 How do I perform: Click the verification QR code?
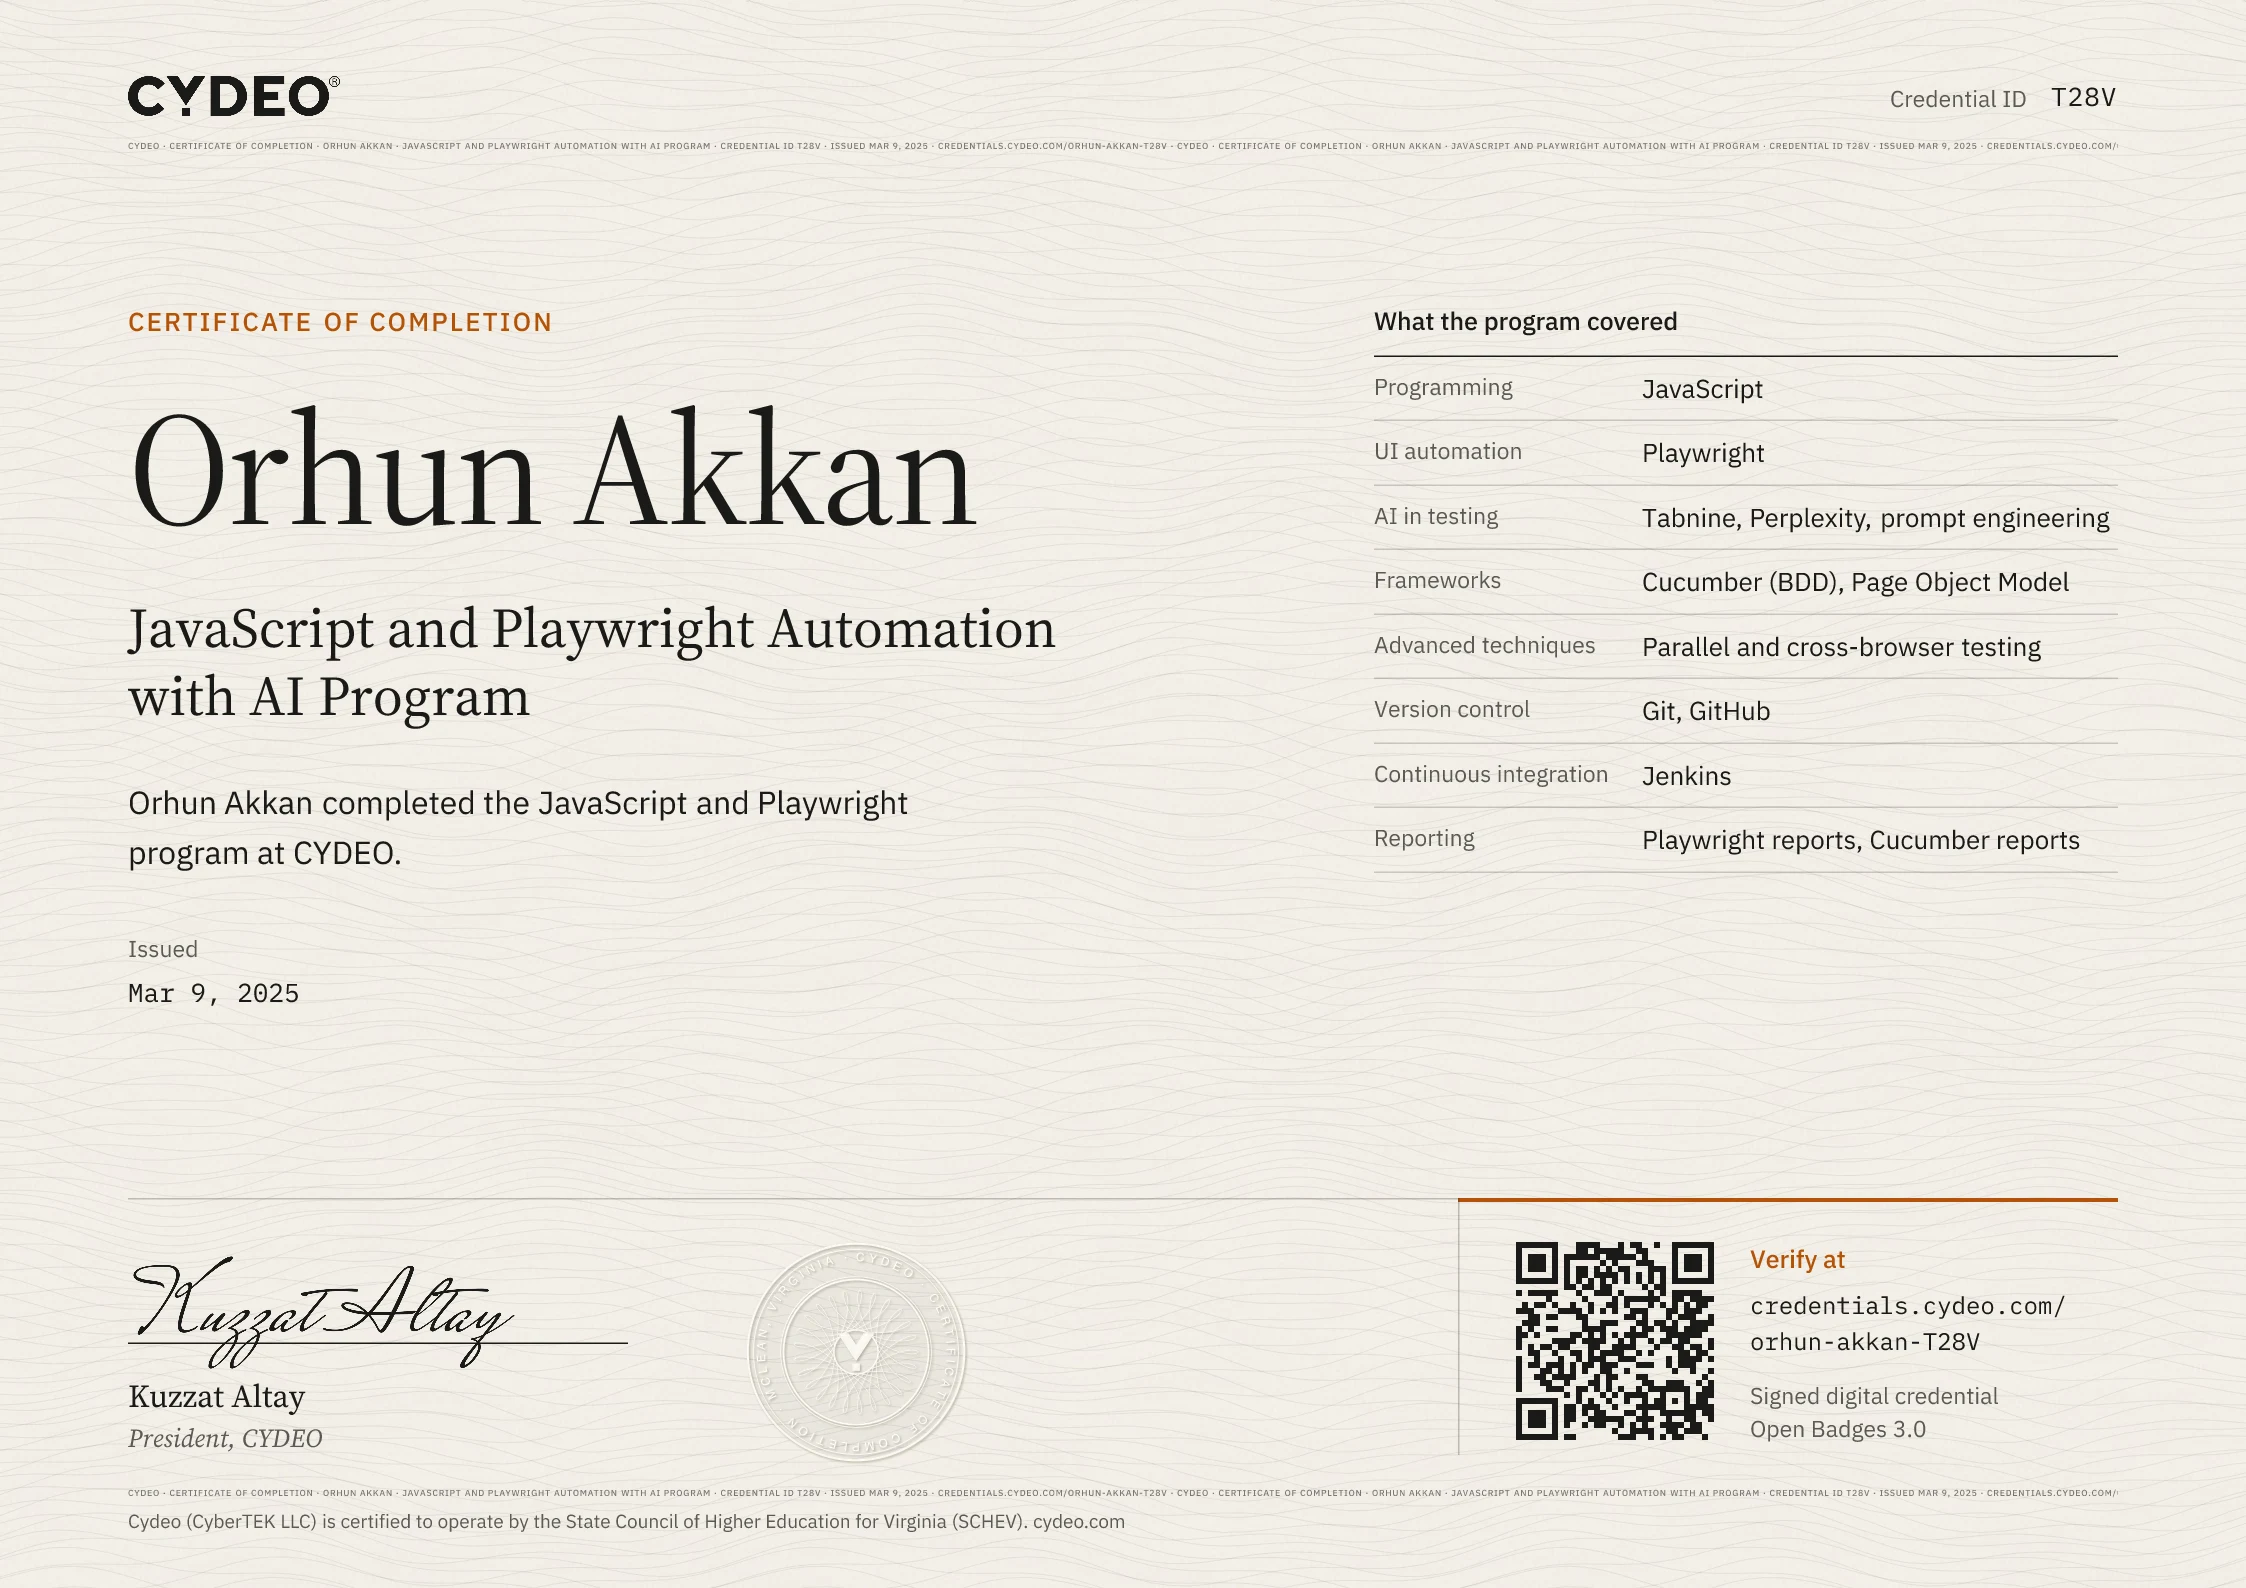pos(1614,1341)
